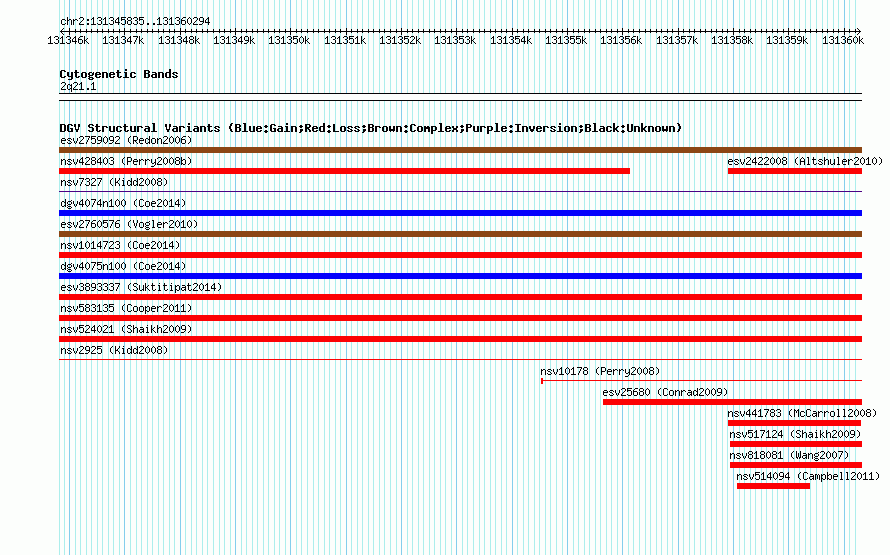Click the red nsv524021 loss bar

[x=460, y=339]
